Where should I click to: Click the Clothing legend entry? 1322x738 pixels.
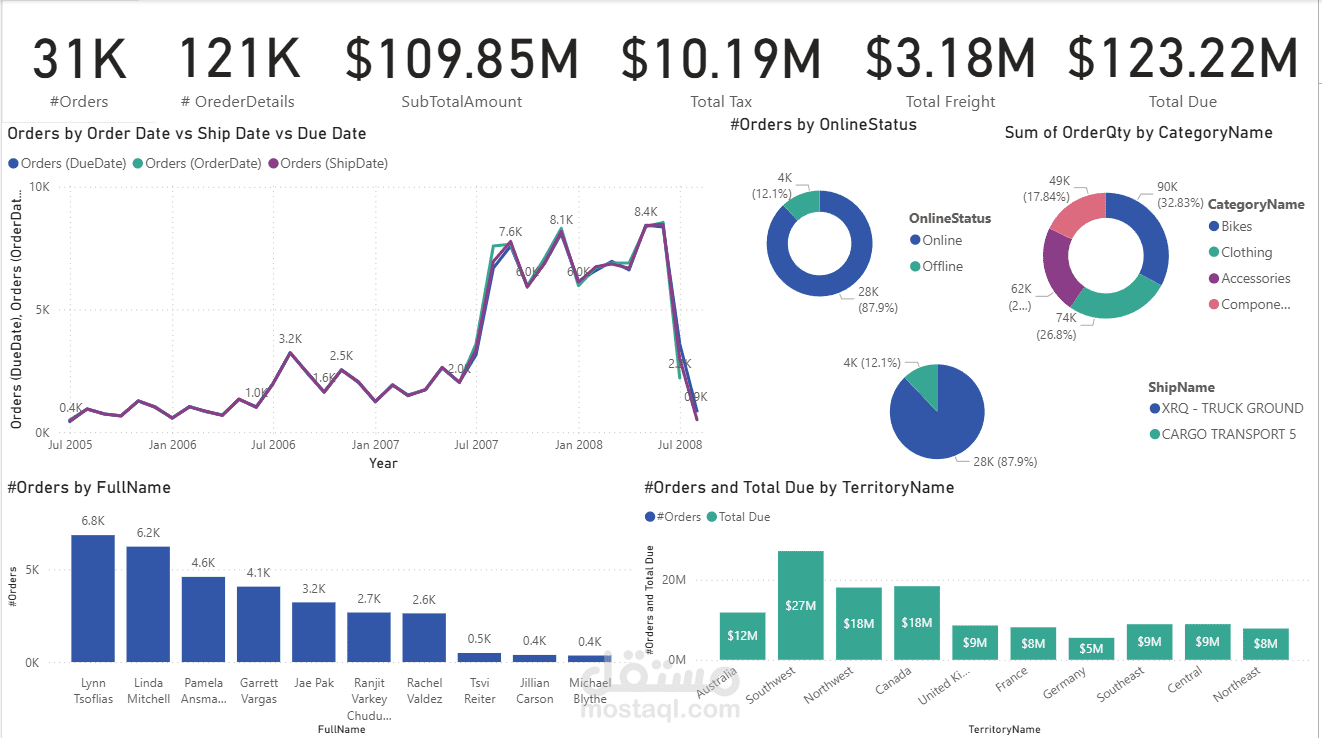[x=1240, y=253]
